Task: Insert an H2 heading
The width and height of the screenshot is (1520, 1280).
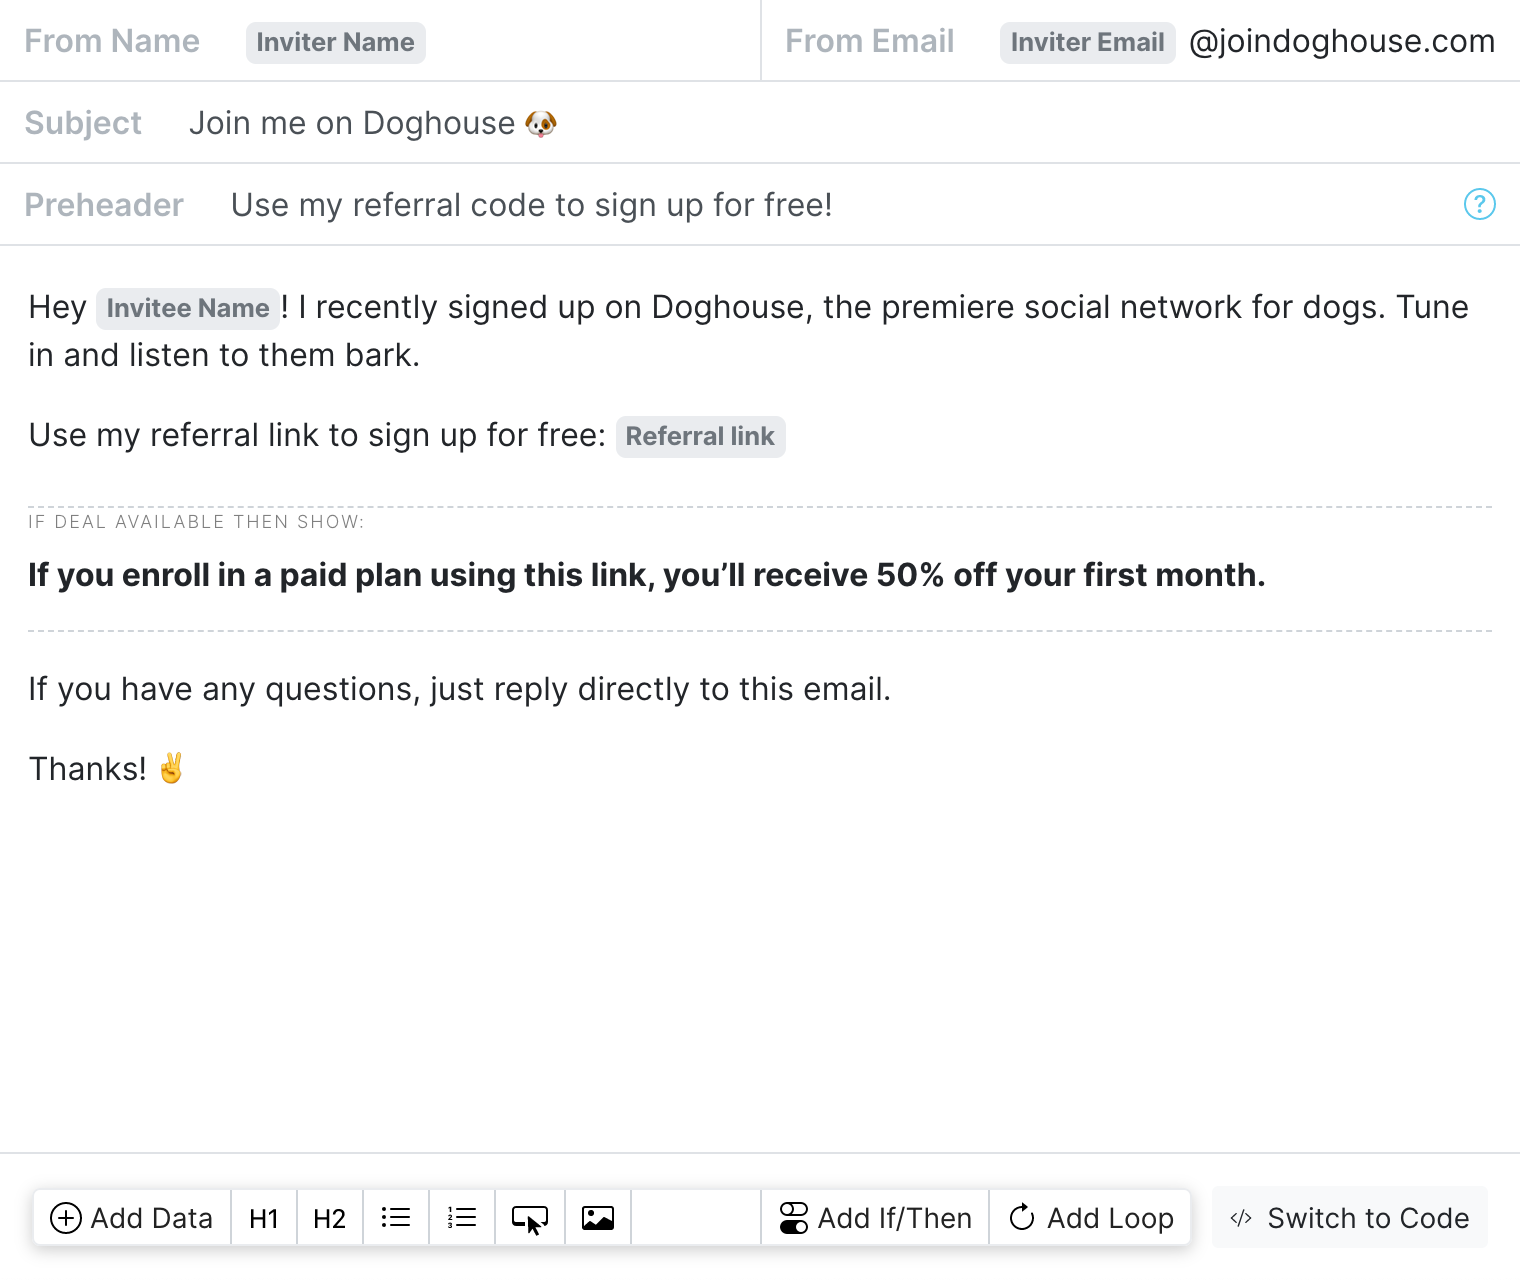Action: (329, 1218)
